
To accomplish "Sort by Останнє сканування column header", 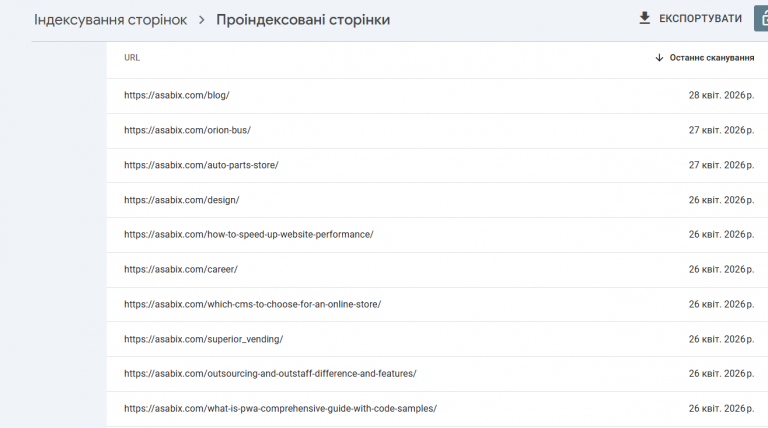I will click(712, 58).
